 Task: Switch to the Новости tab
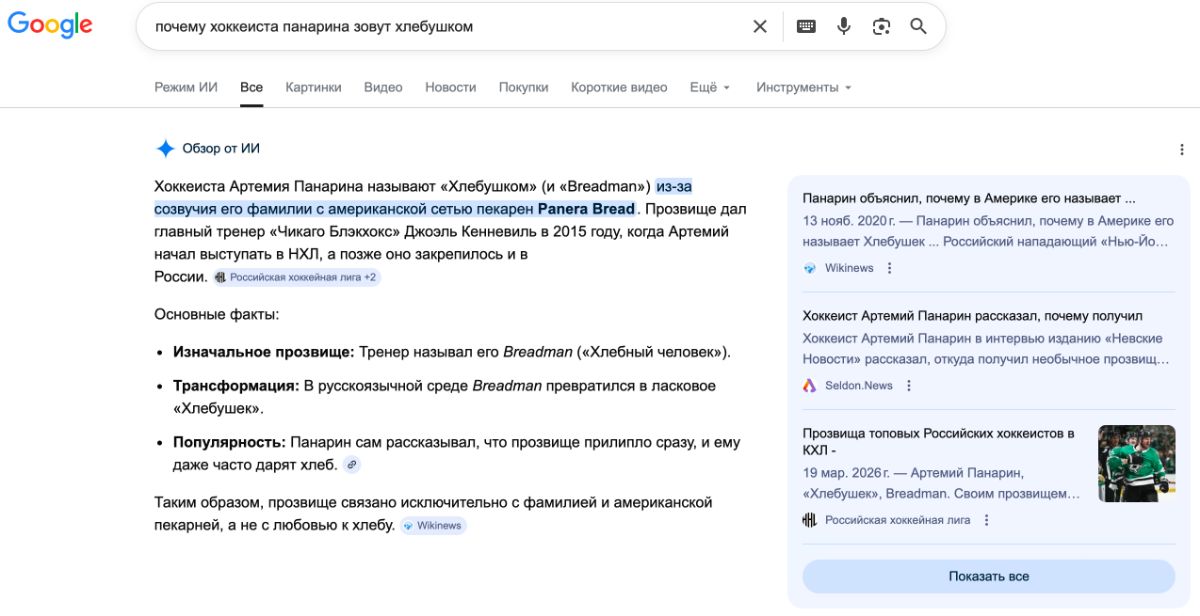tap(450, 87)
